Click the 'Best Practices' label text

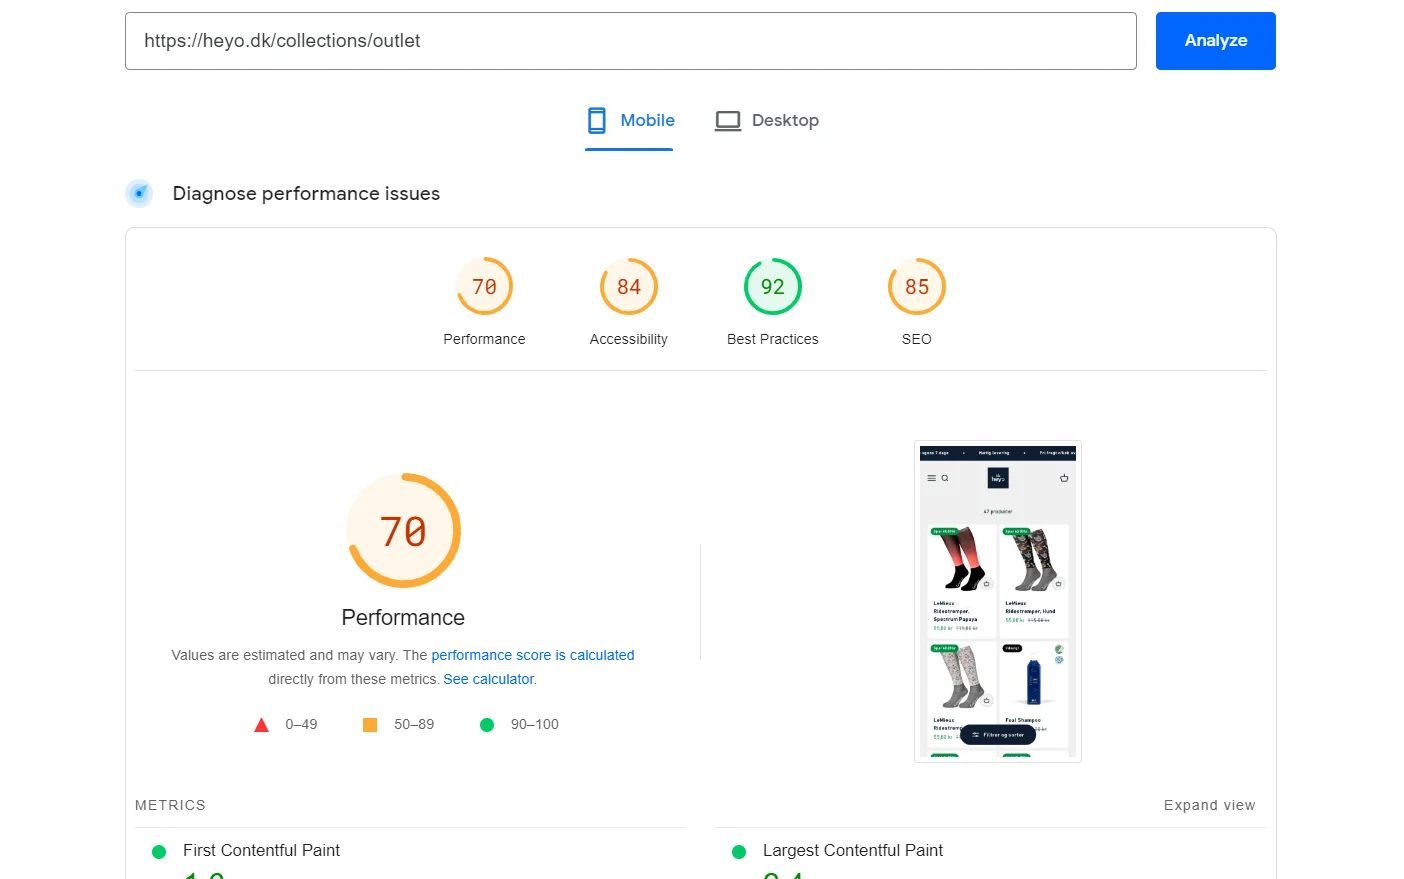773,339
